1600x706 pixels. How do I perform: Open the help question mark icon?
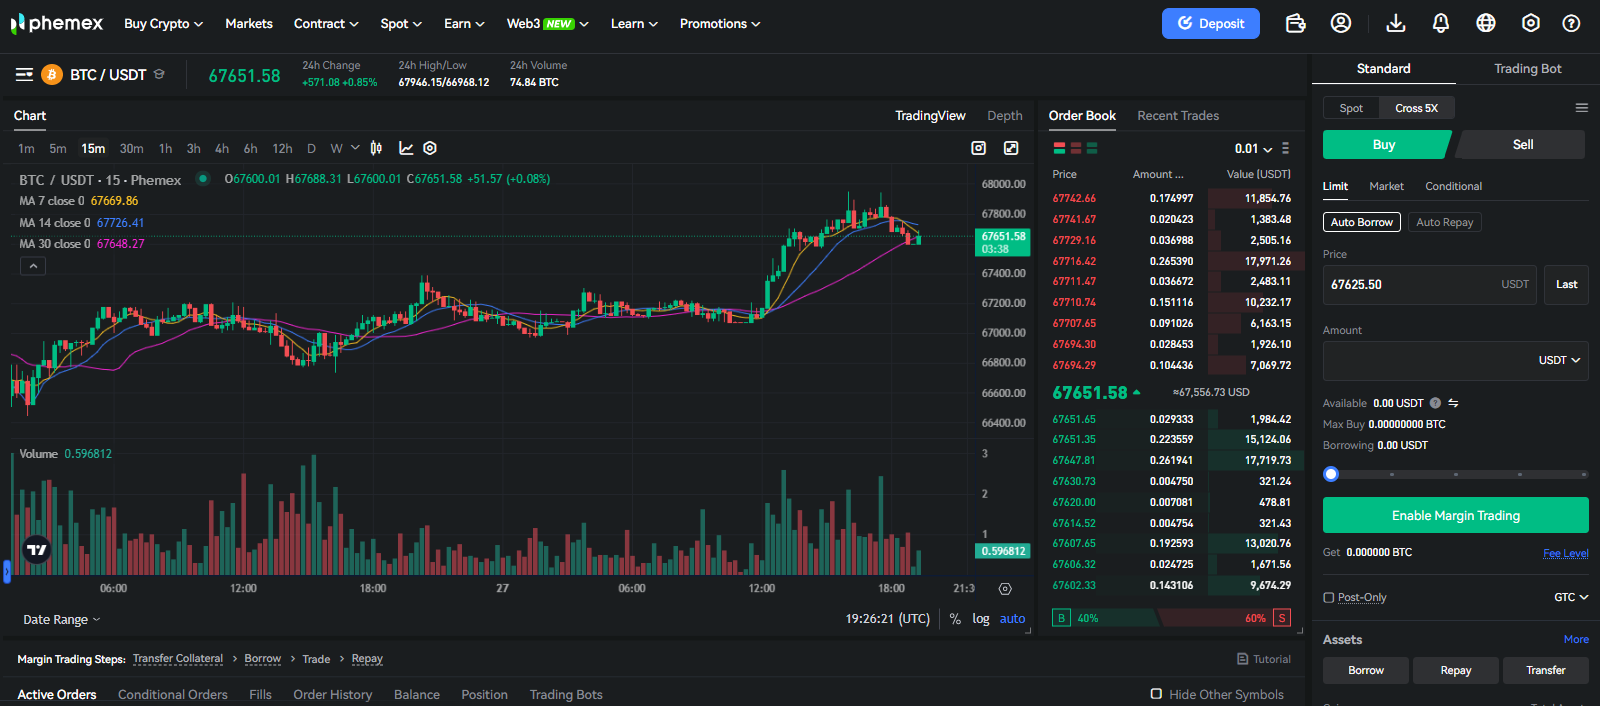point(1572,23)
